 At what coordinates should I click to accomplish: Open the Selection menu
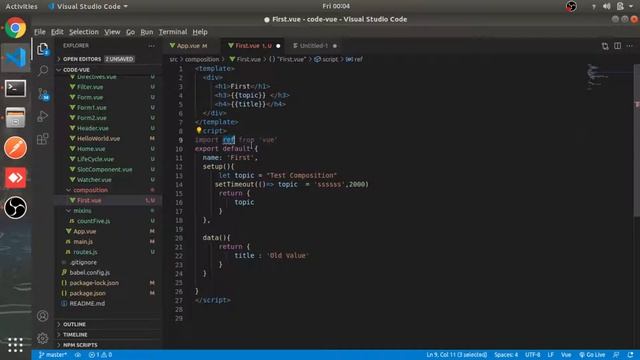click(x=84, y=32)
